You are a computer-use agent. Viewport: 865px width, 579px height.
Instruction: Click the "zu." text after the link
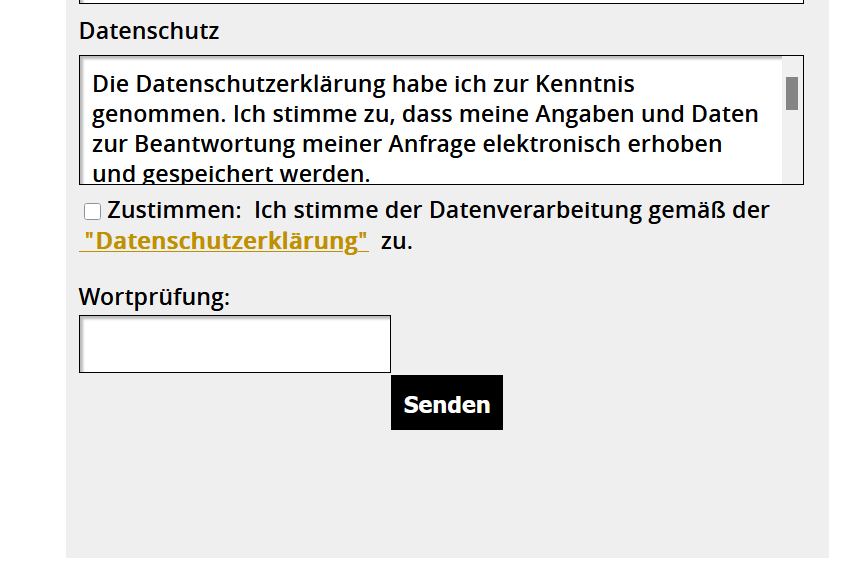396,241
